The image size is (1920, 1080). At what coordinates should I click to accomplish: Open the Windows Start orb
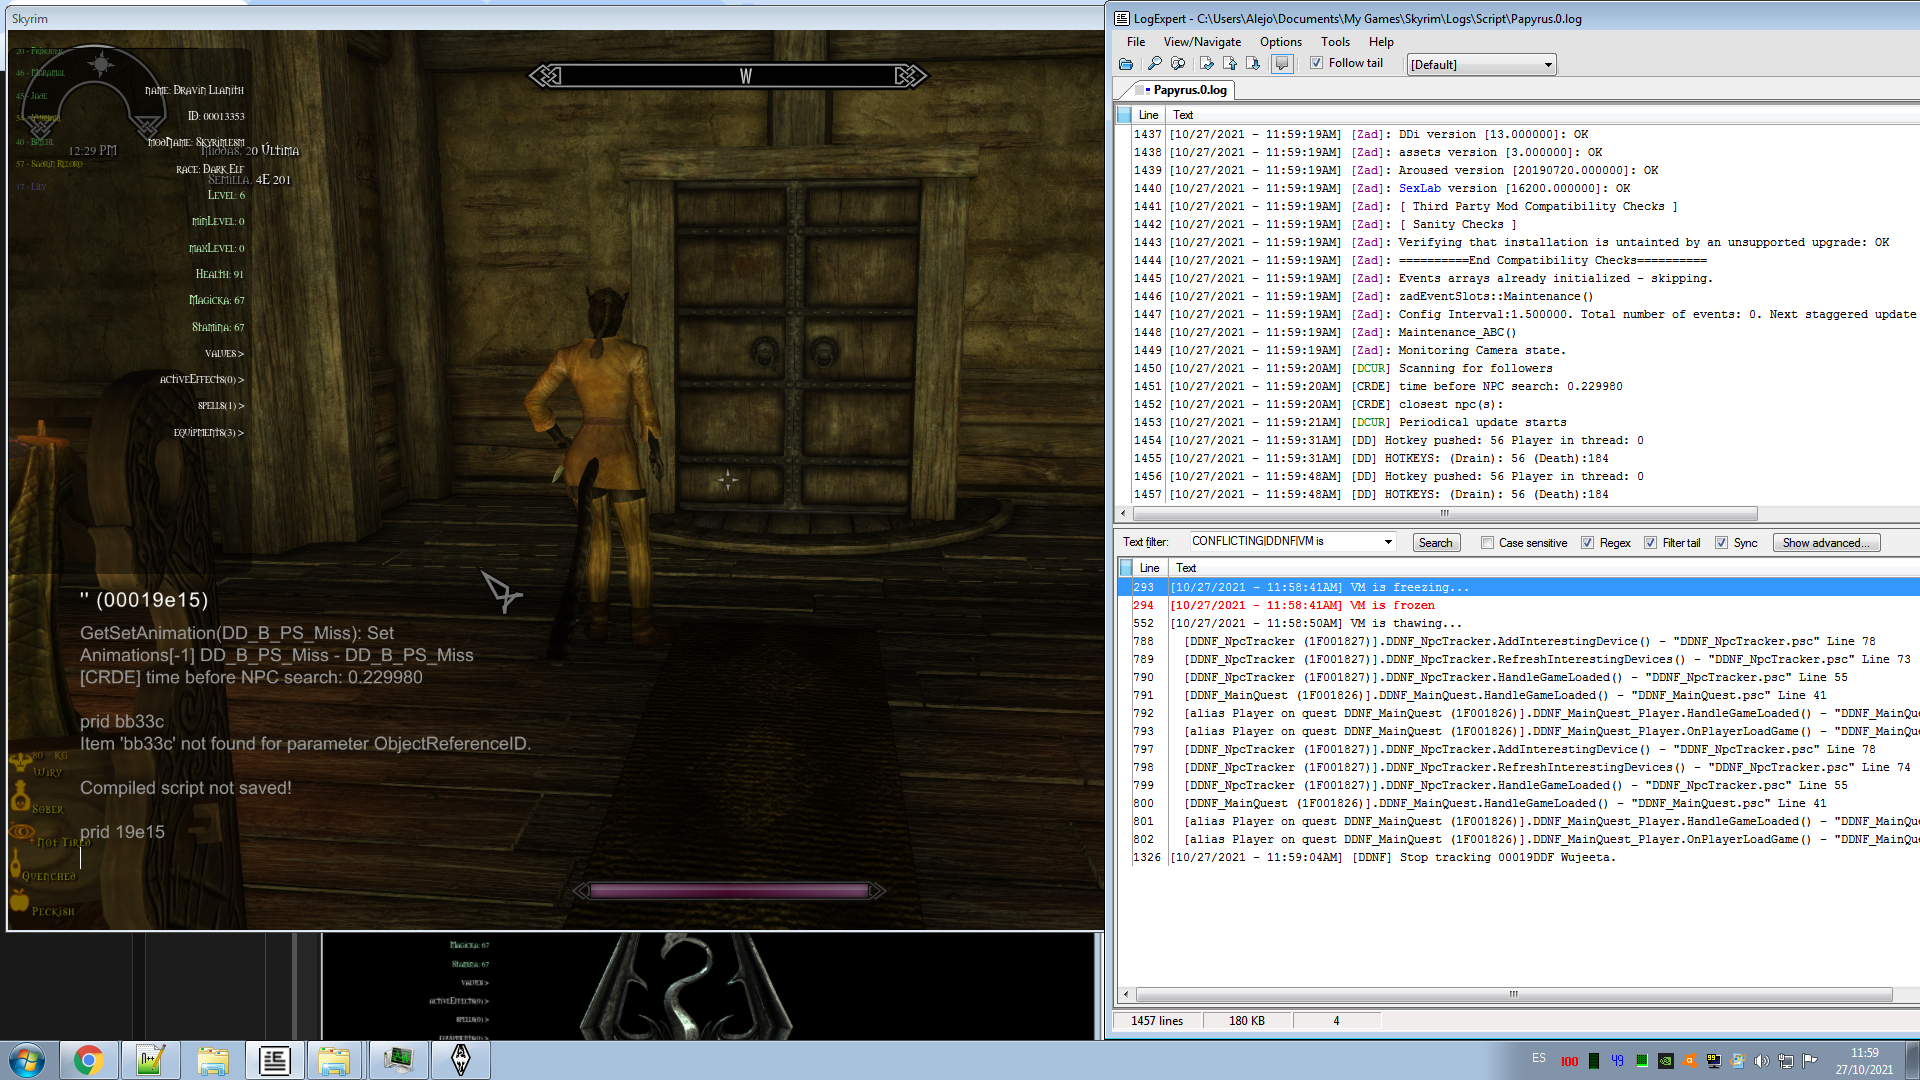[x=27, y=1060]
